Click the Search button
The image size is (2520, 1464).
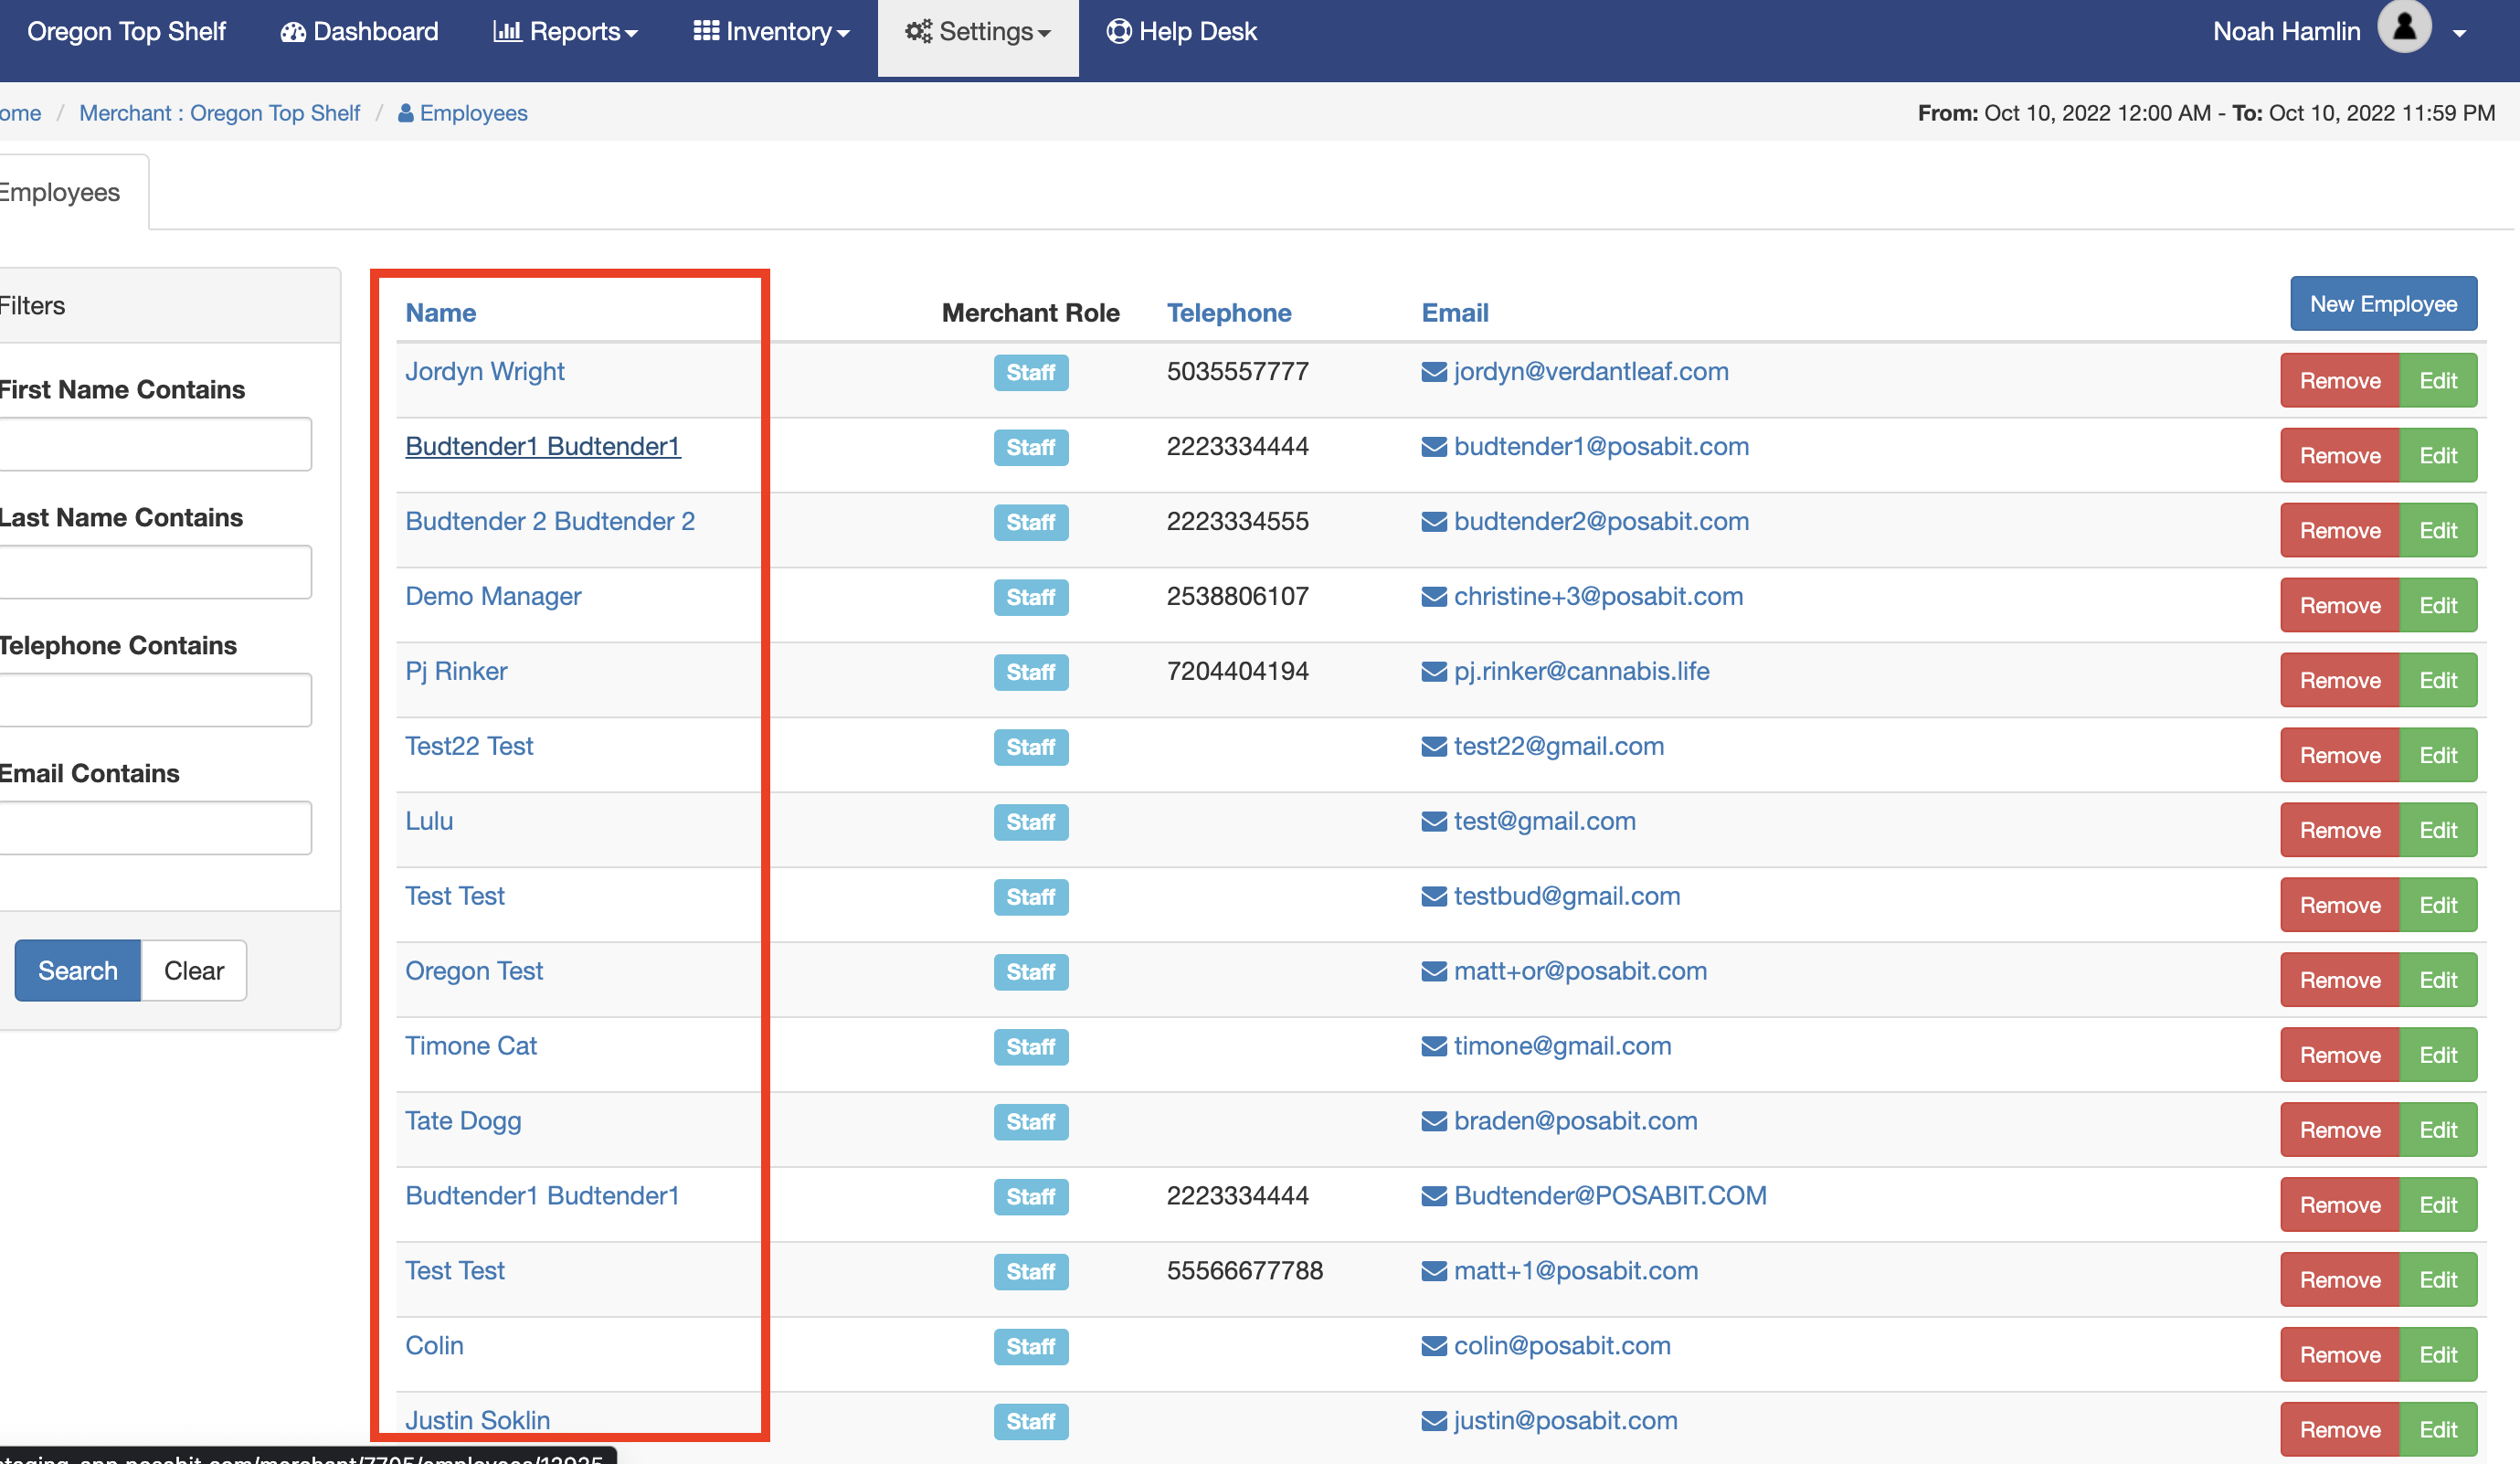pyautogui.click(x=78, y=970)
